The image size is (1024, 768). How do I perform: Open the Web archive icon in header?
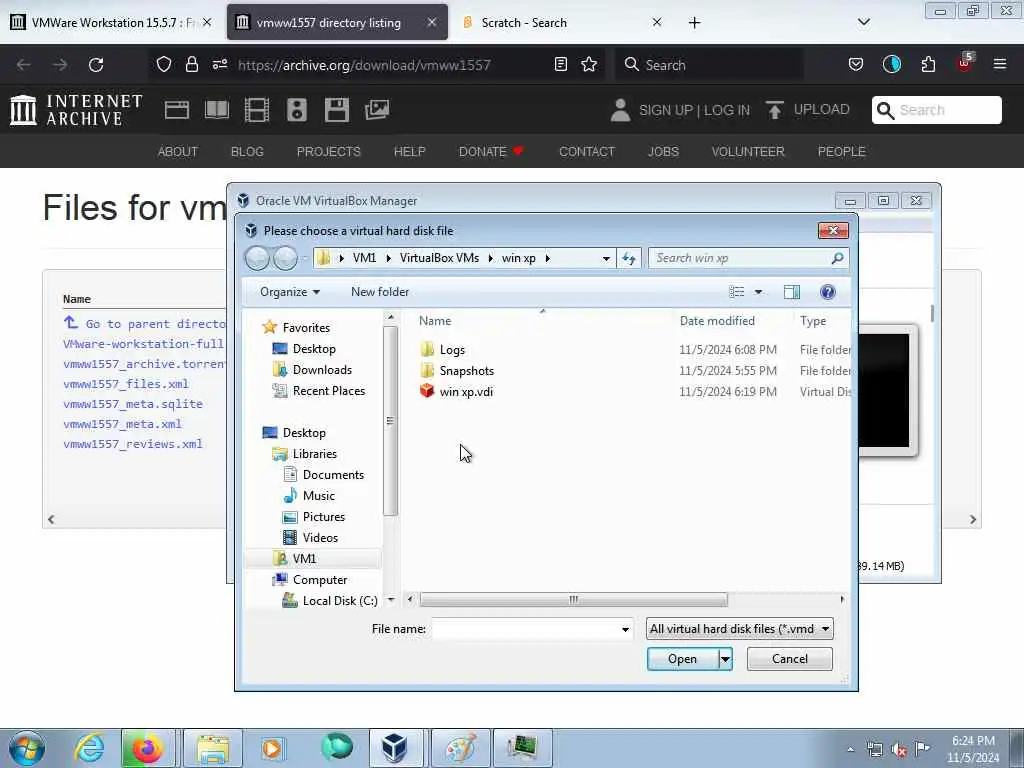[x=176, y=110]
